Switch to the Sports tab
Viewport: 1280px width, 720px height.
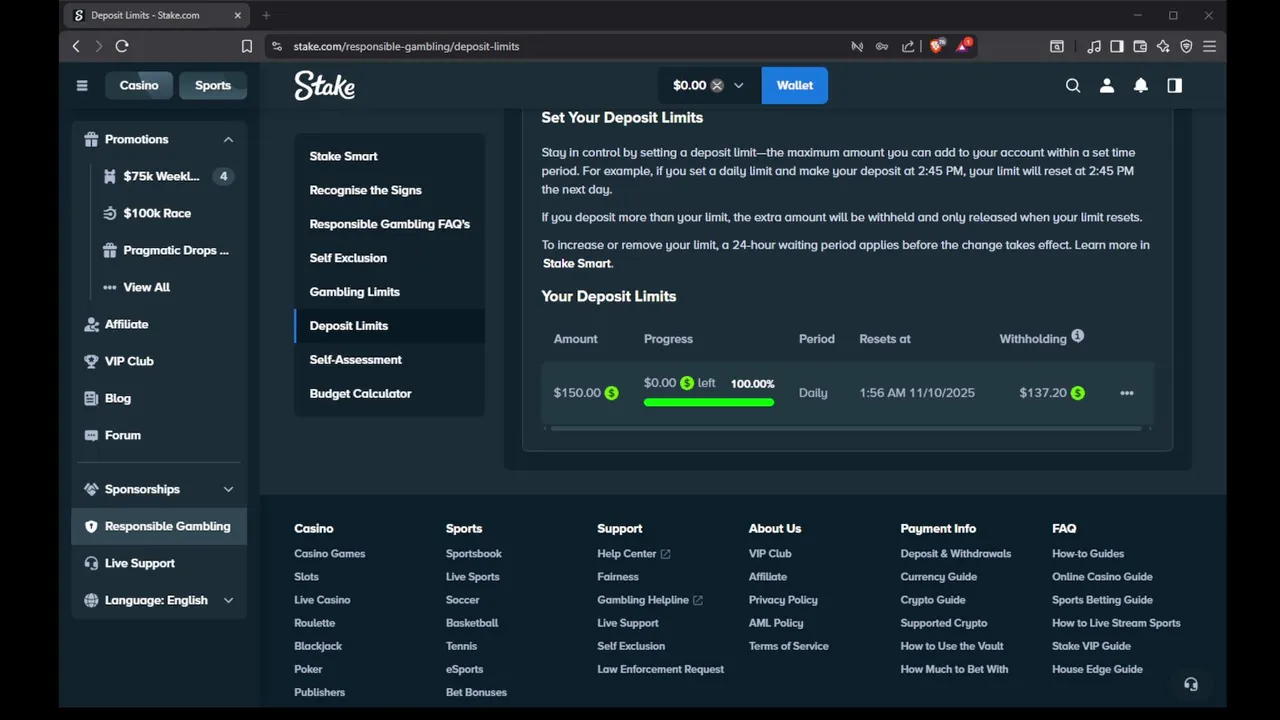(213, 86)
